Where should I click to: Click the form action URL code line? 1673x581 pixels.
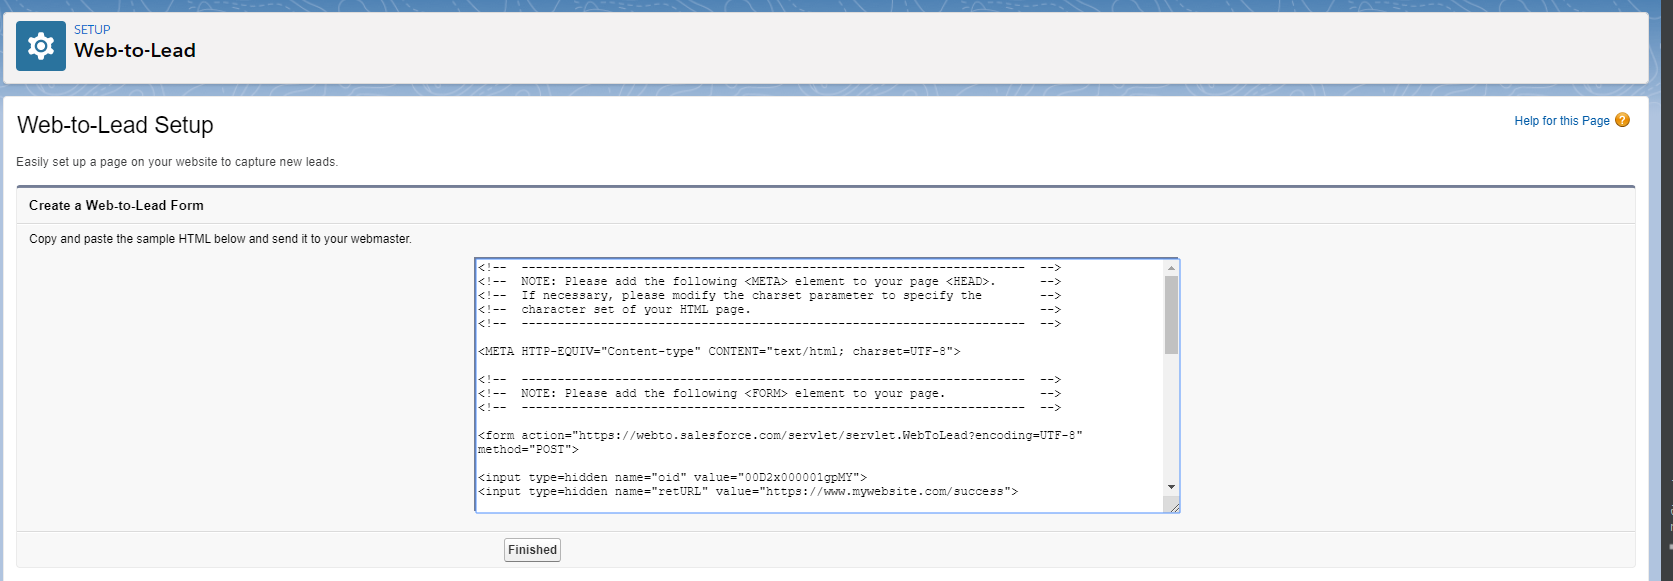[x=780, y=436]
